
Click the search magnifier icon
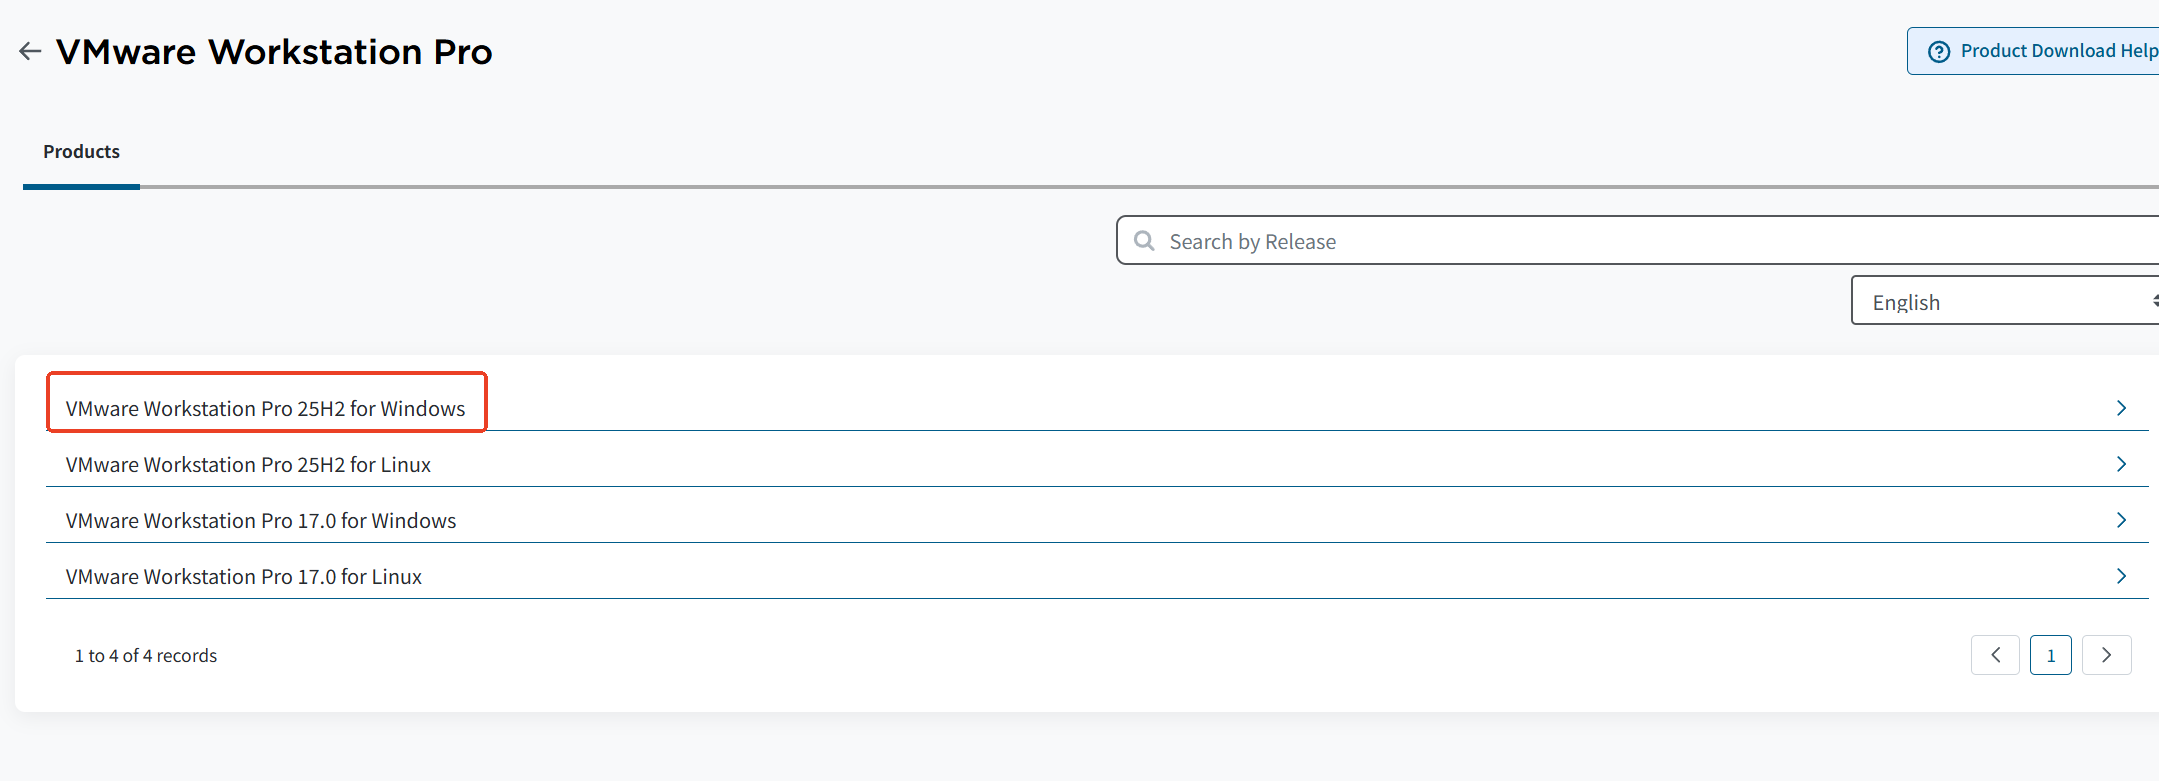click(x=1144, y=241)
